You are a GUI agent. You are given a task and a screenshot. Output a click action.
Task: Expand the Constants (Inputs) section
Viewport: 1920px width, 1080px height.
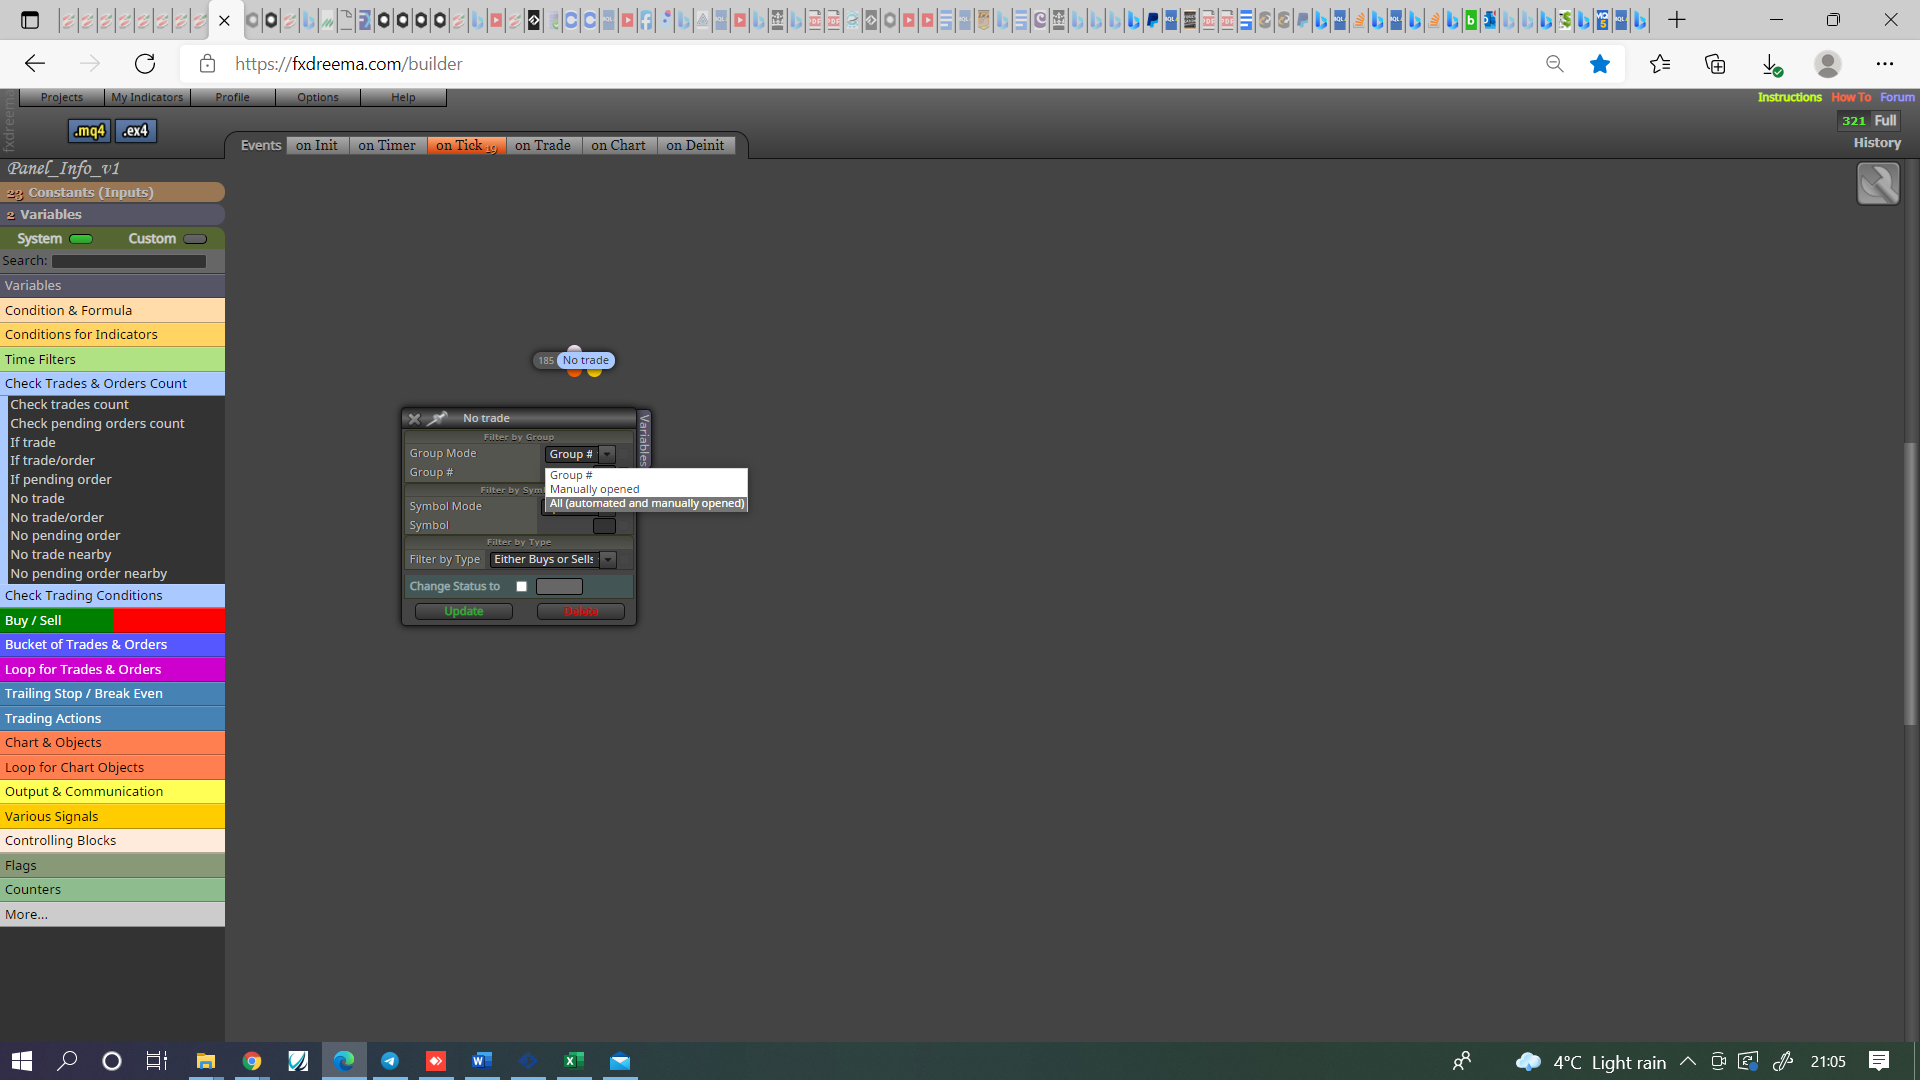[x=112, y=193]
